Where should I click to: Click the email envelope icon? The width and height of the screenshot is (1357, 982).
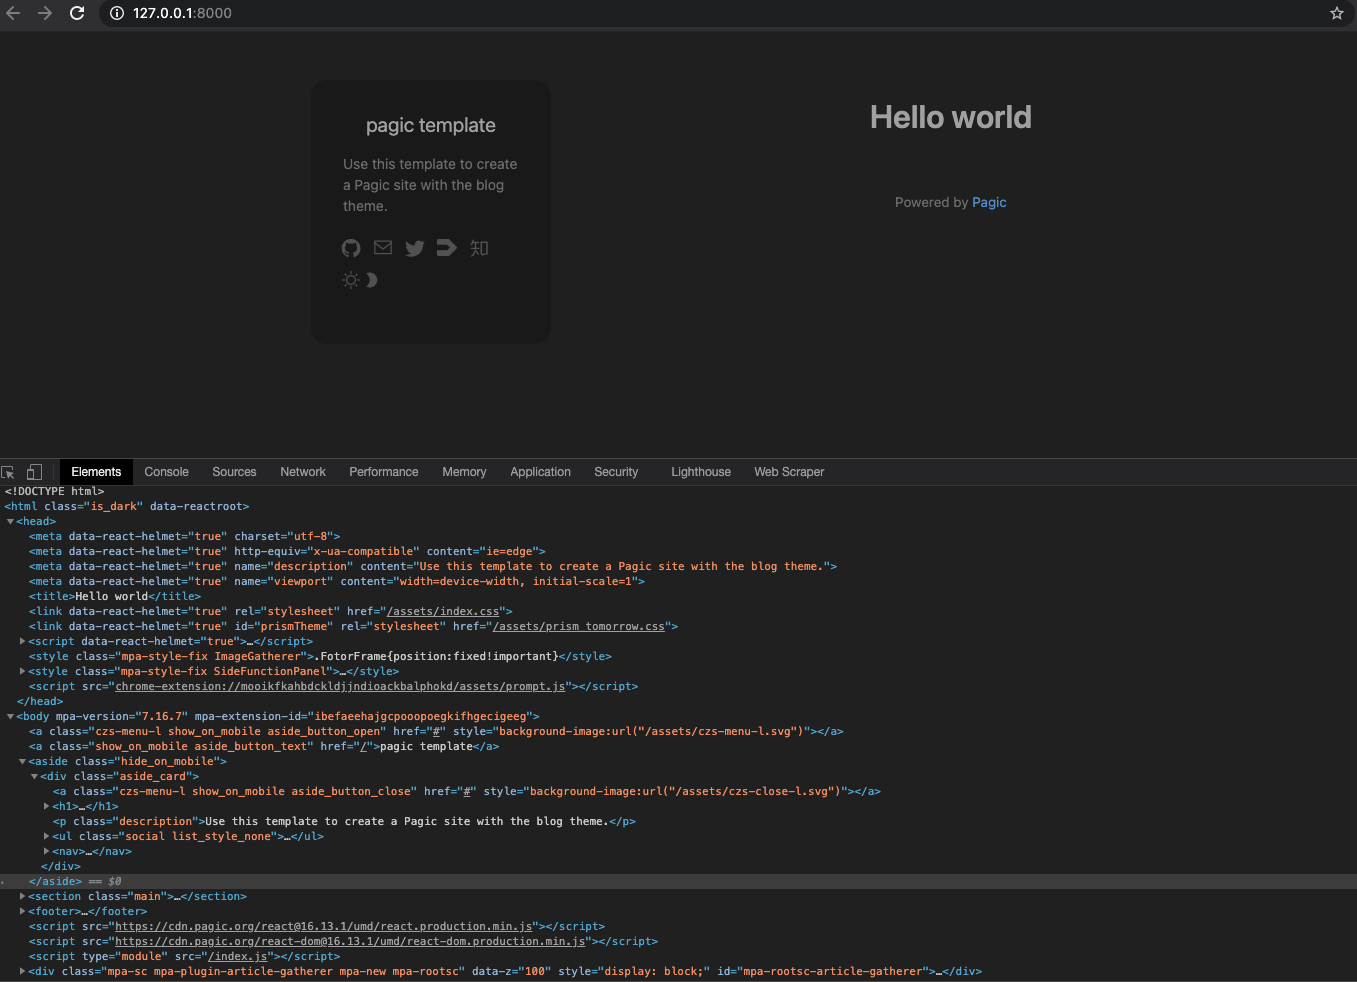pyautogui.click(x=383, y=247)
